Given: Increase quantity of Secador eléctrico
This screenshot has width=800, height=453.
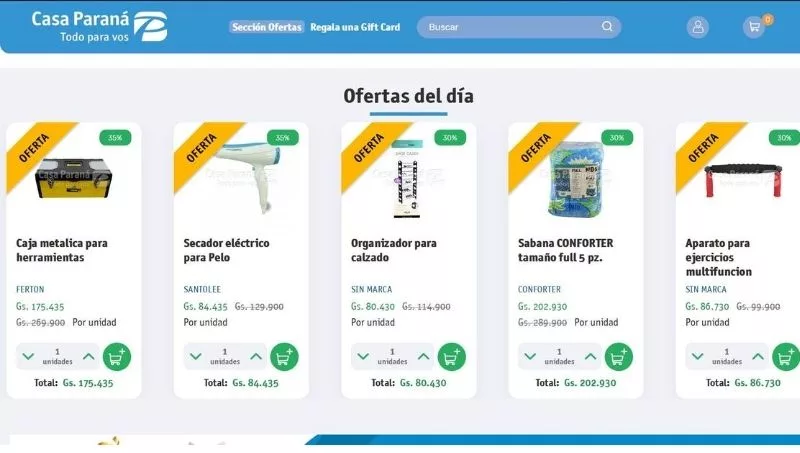Looking at the screenshot, I should pos(256,357).
